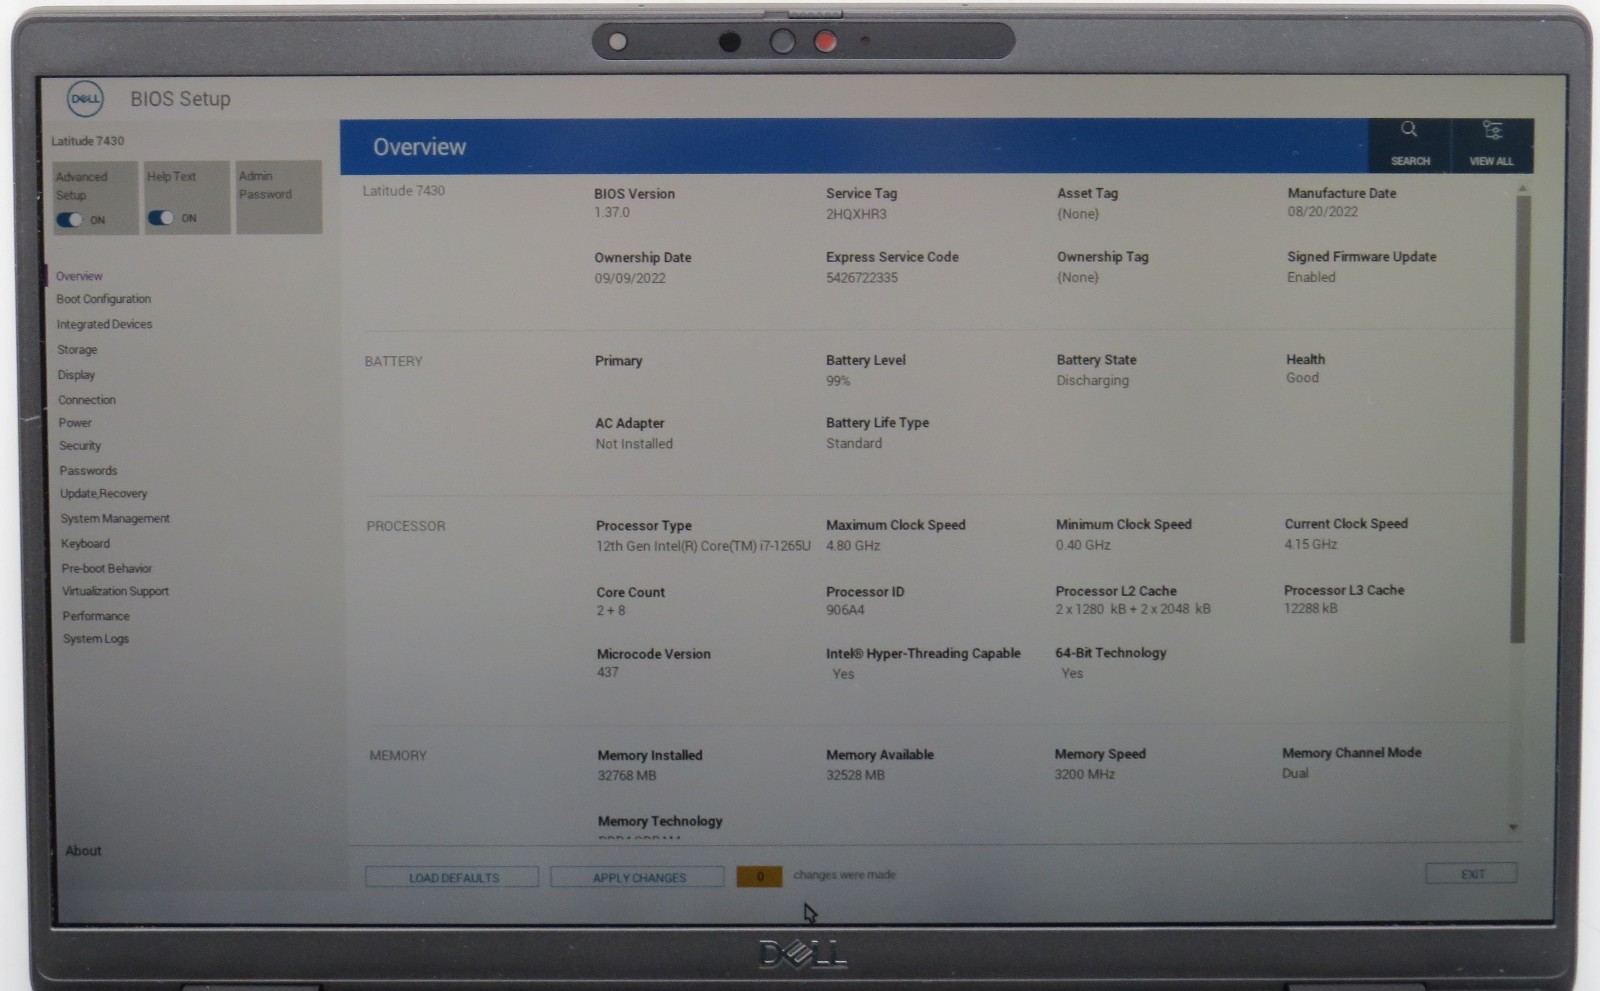Click Processor ID 906A4 value
This screenshot has width=1600, height=991.
point(845,610)
